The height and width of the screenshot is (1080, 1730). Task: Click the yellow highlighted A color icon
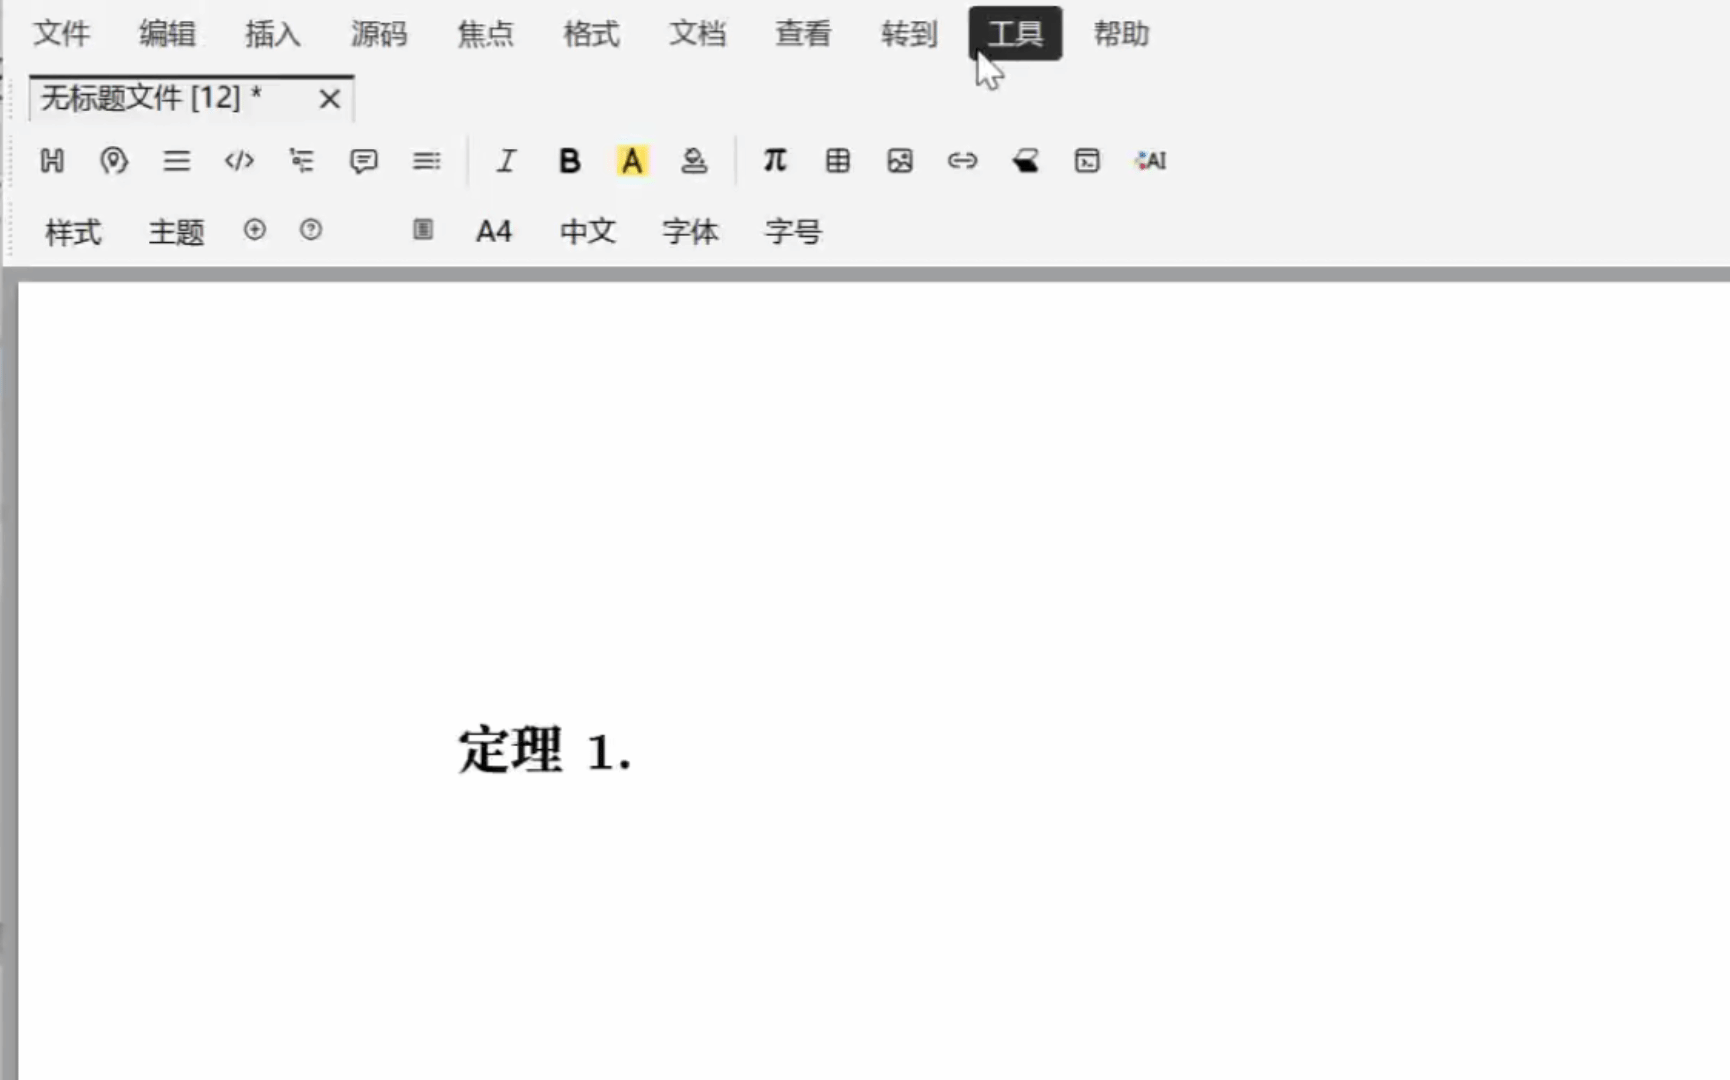[x=632, y=161]
